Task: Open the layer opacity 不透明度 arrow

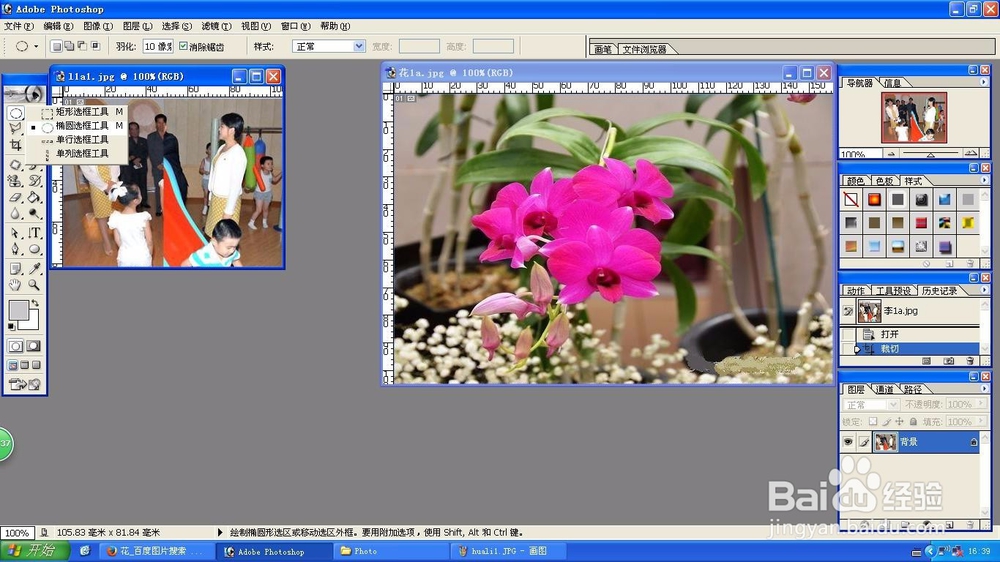Action: tap(981, 404)
